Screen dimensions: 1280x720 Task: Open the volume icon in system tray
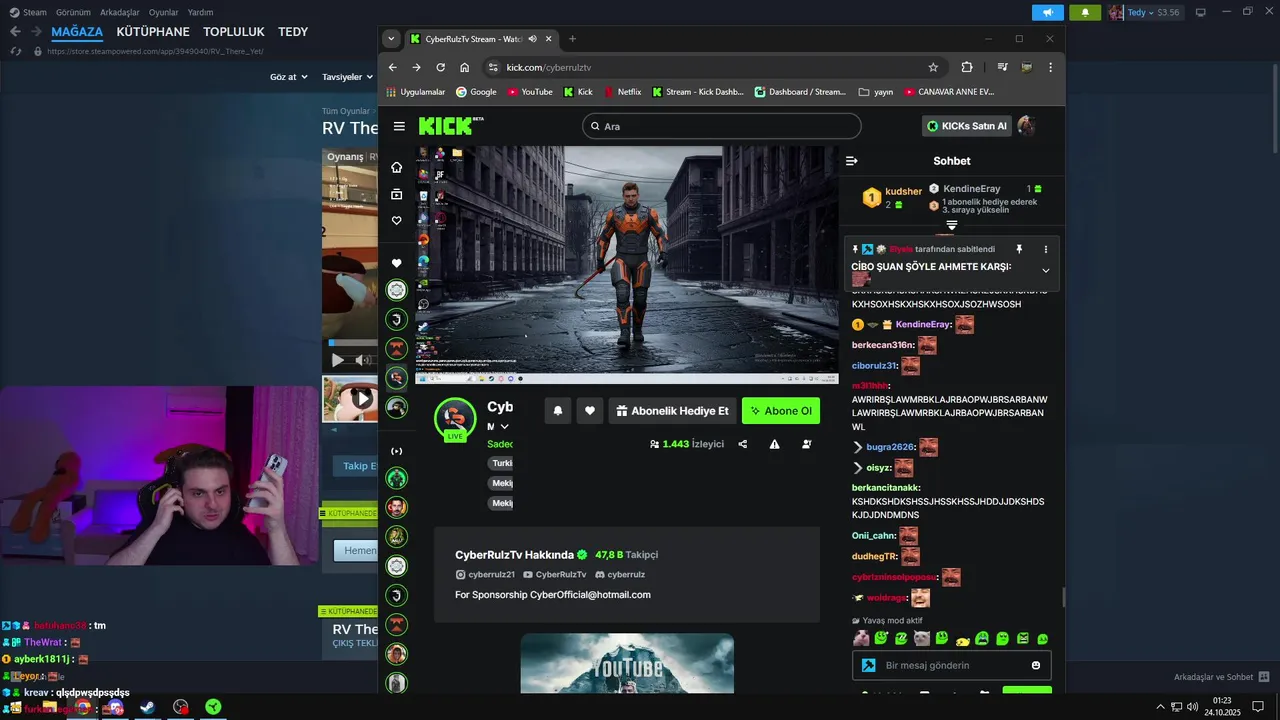[1192, 707]
